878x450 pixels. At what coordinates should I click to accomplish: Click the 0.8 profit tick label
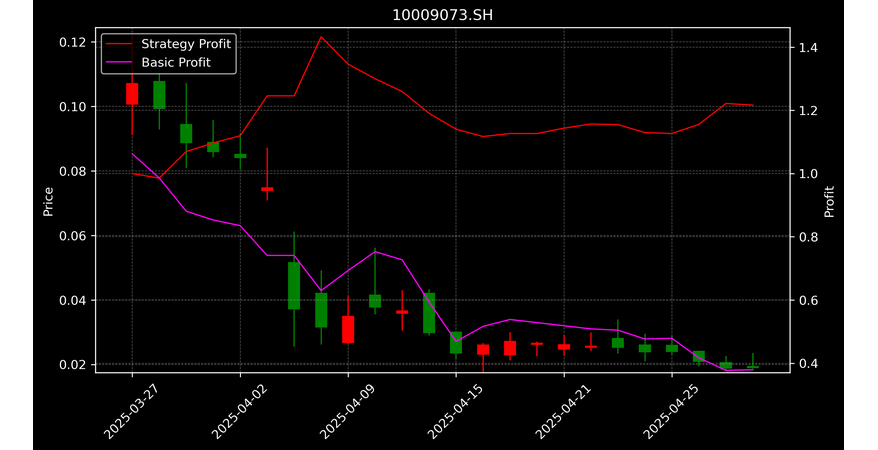click(807, 237)
